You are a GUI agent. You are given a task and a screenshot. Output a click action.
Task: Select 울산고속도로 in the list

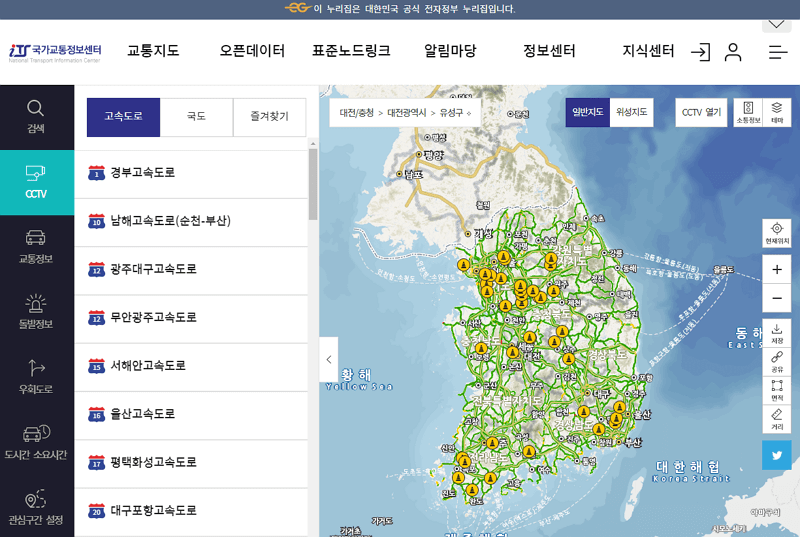pyautogui.click(x=191, y=415)
